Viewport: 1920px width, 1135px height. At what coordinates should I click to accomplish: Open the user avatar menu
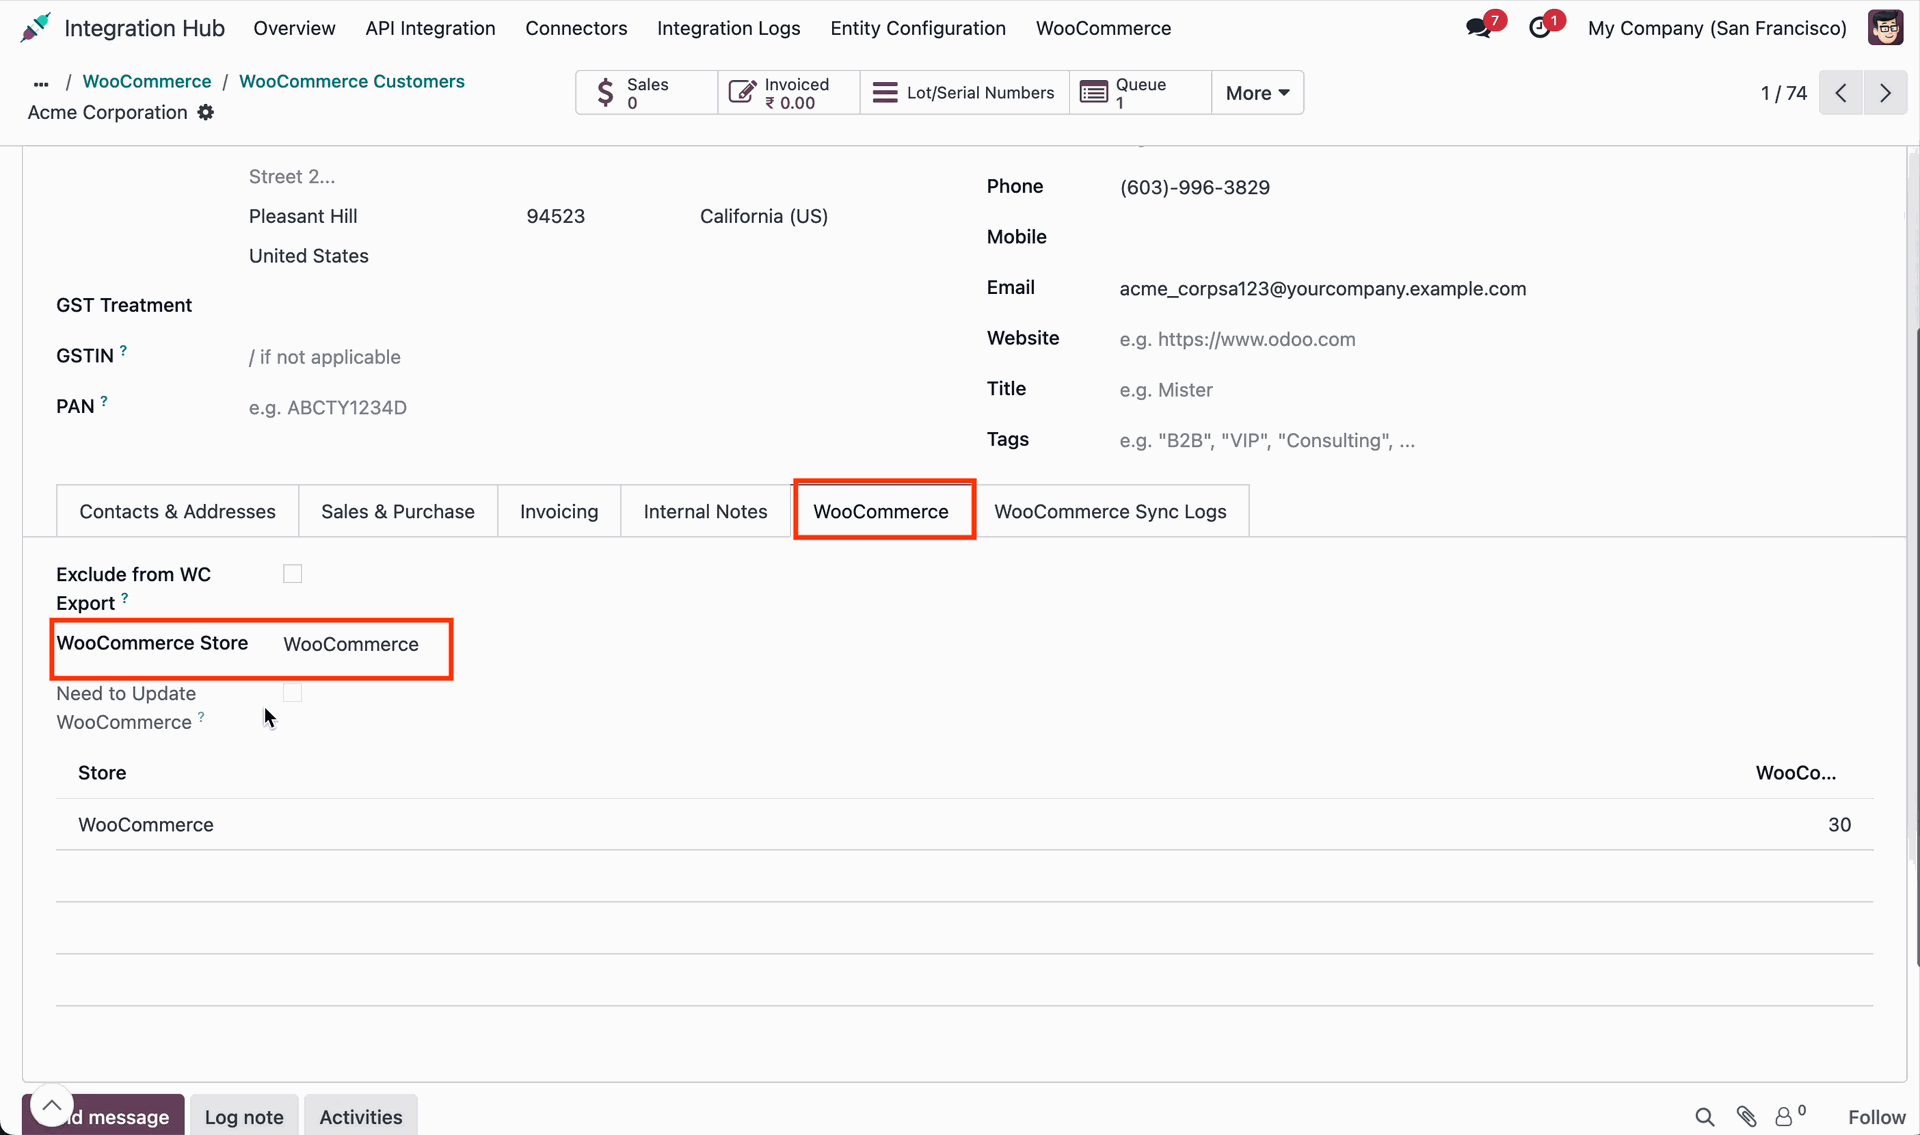(1885, 28)
